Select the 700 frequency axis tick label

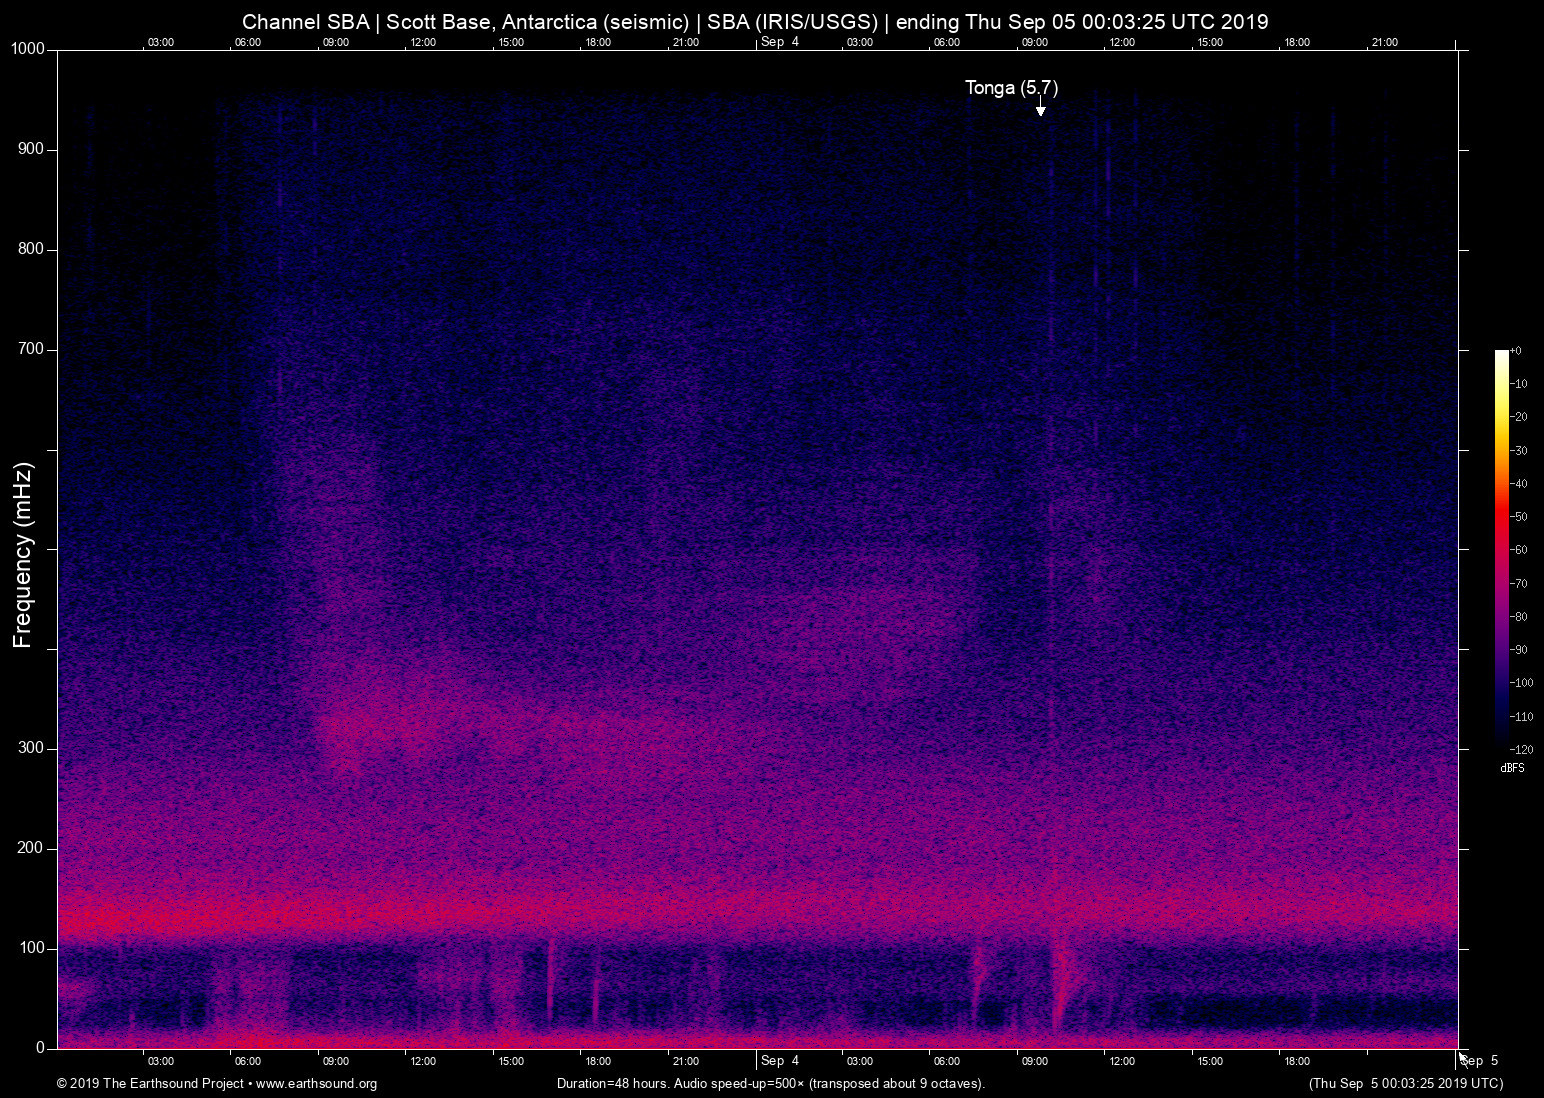[31, 349]
